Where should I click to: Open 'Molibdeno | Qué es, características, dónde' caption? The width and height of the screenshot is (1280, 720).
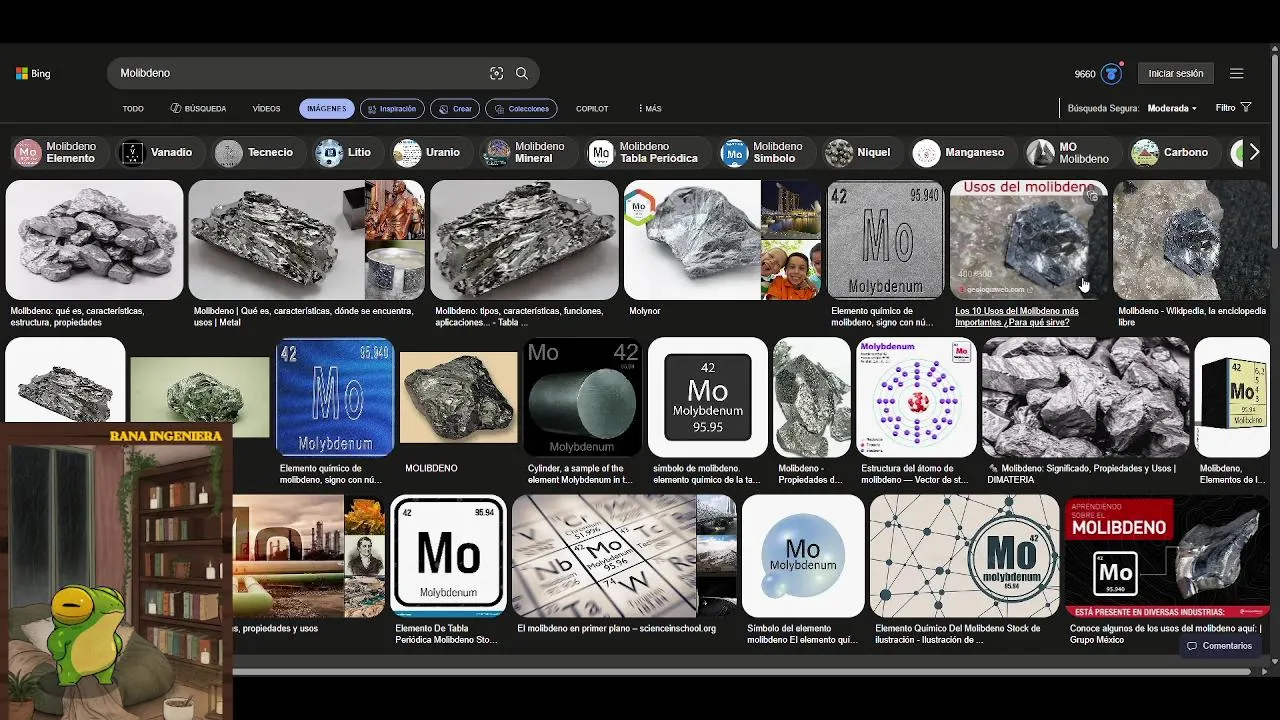click(x=303, y=317)
